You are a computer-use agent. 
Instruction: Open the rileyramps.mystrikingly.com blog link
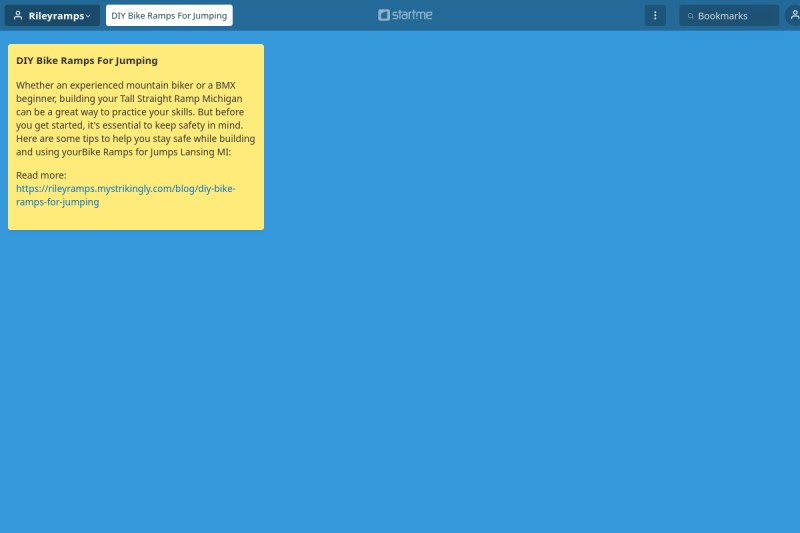point(126,195)
